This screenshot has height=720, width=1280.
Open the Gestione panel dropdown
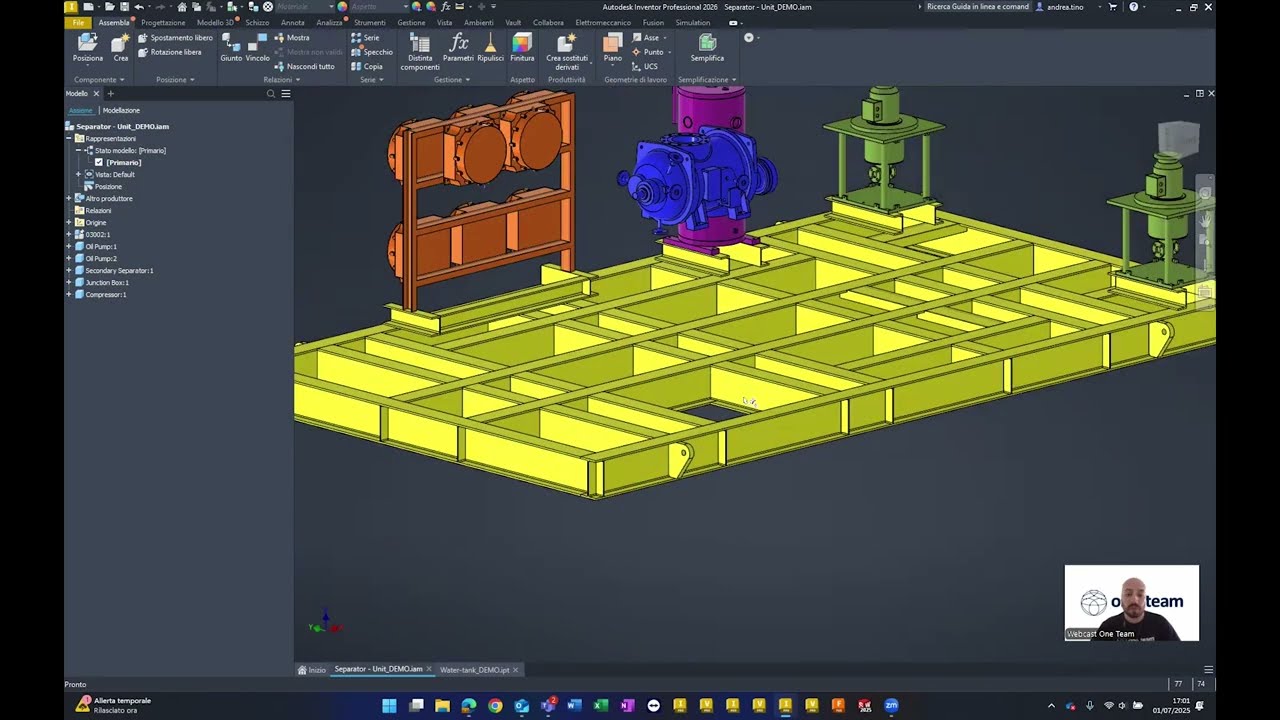click(x=451, y=80)
